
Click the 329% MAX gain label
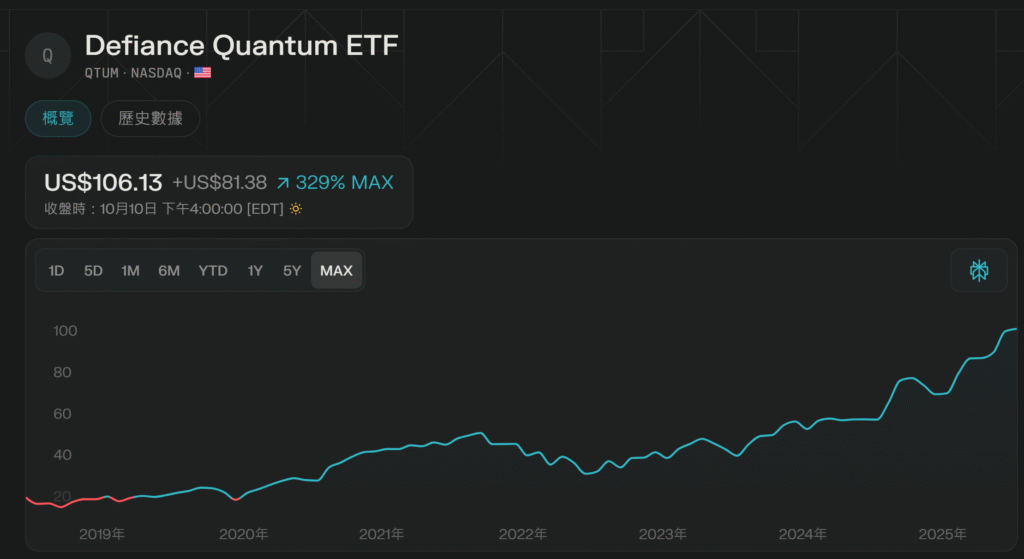pyautogui.click(x=344, y=183)
